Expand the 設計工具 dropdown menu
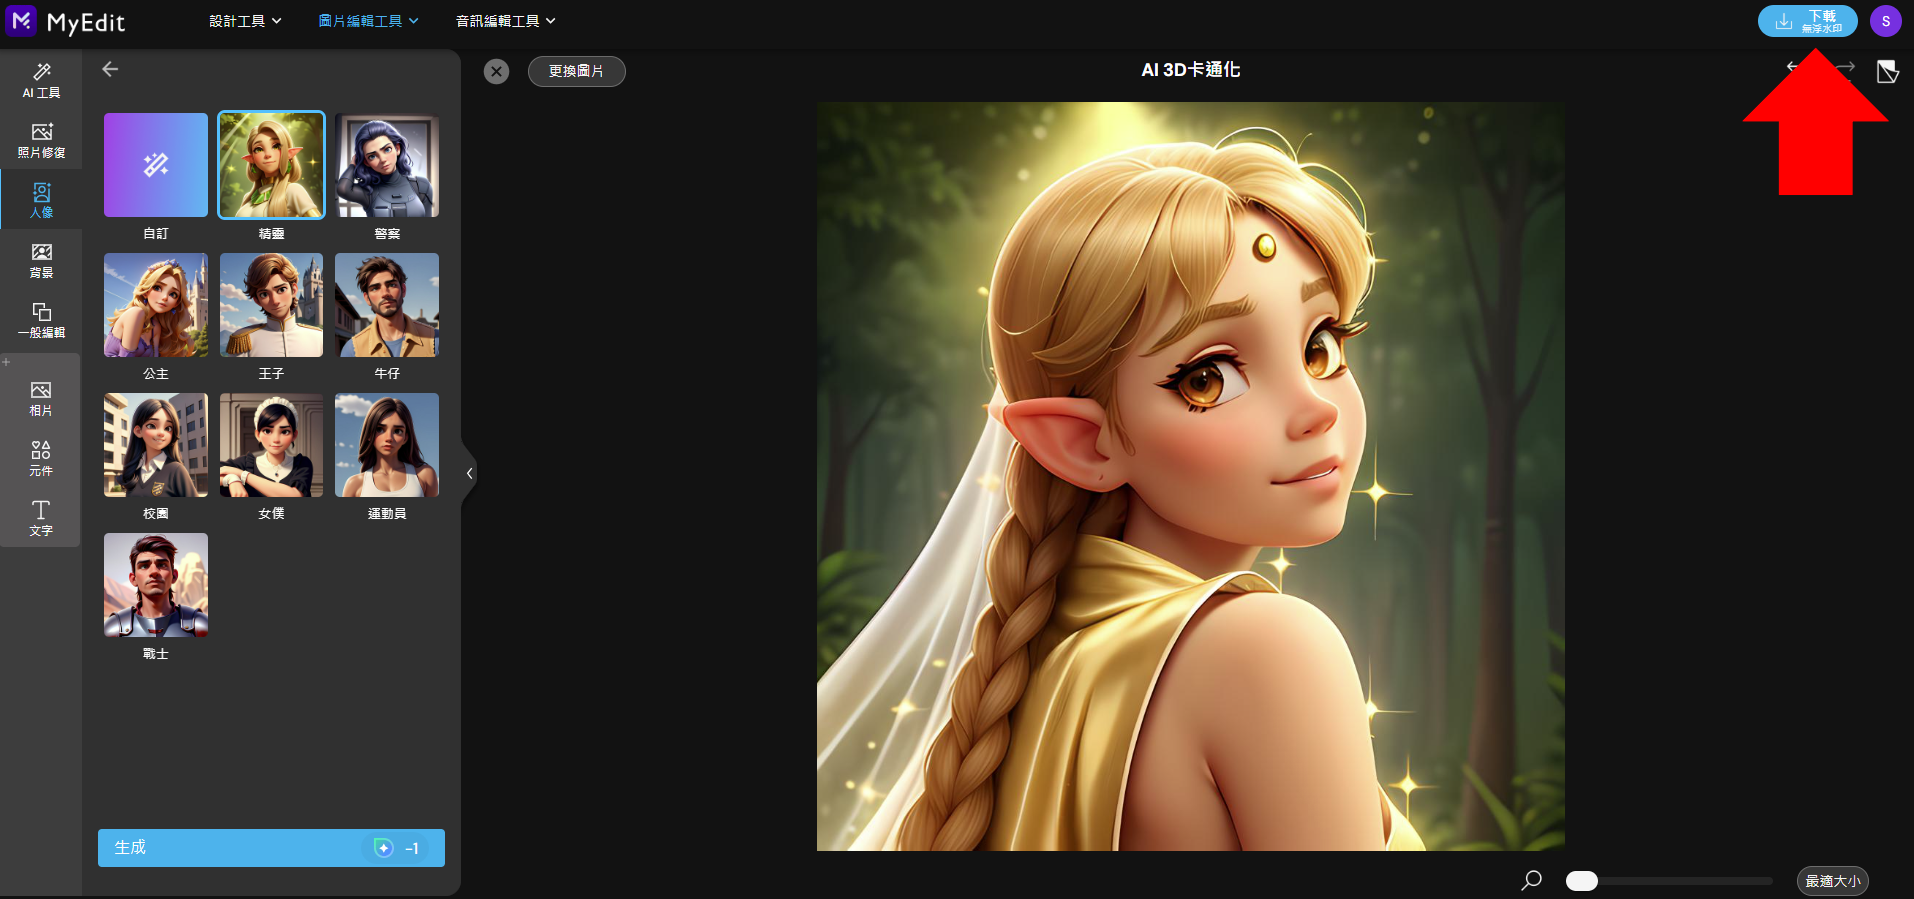The width and height of the screenshot is (1914, 899). pos(245,21)
